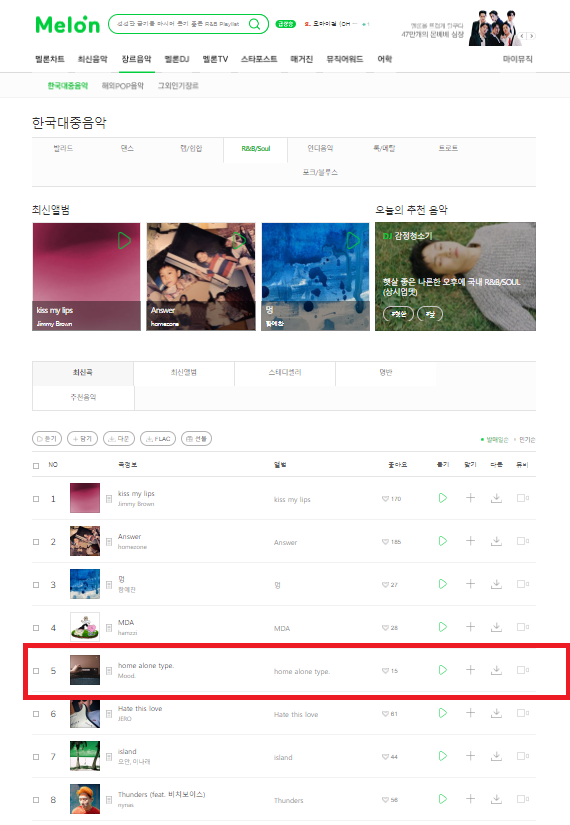Check the box for song number 1
Screen dimensions: 570x825
pos(36,499)
